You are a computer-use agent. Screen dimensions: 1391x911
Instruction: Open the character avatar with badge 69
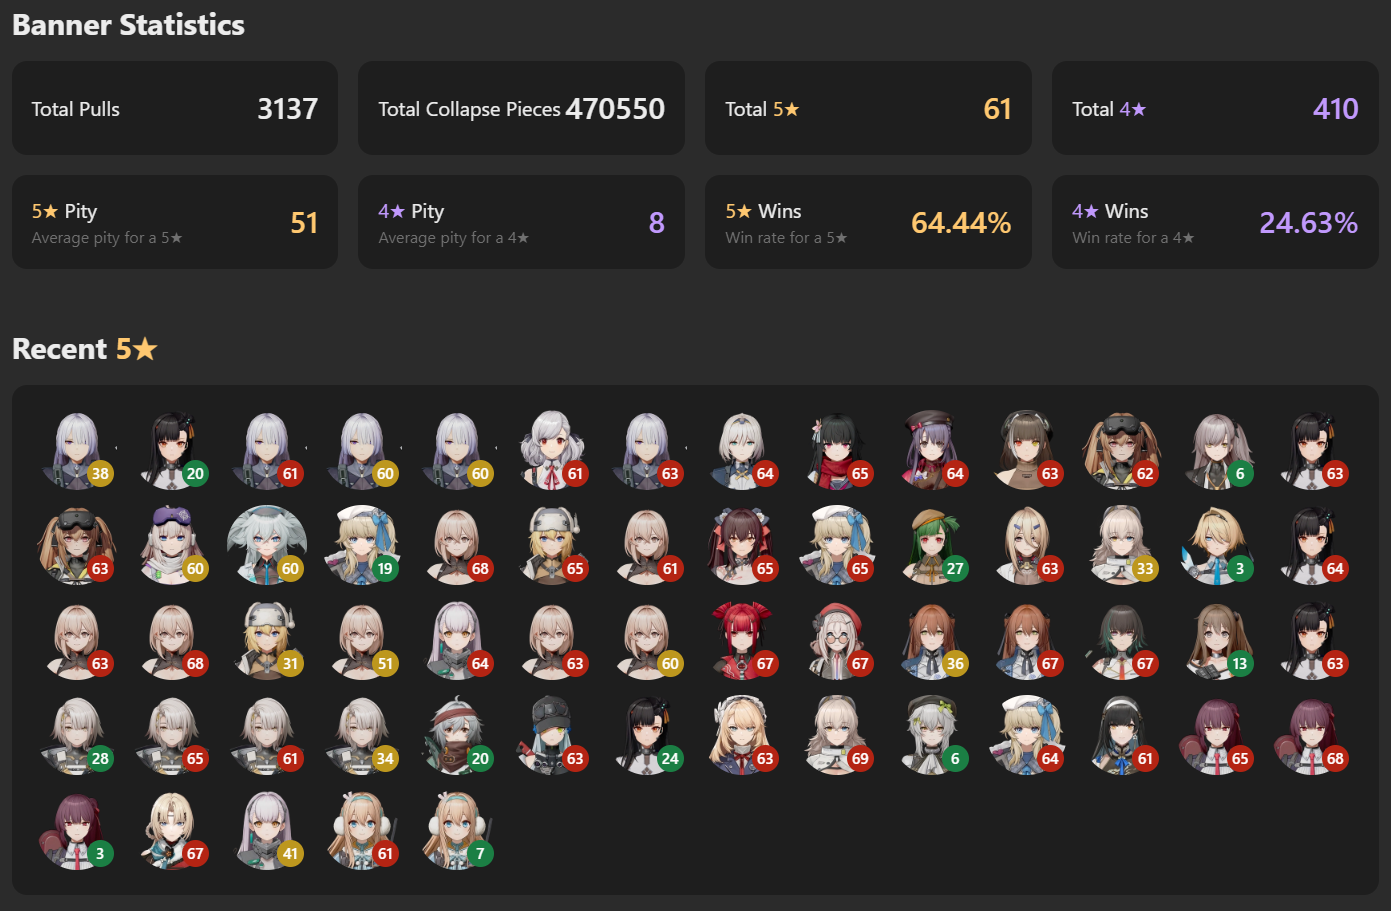[x=837, y=735]
